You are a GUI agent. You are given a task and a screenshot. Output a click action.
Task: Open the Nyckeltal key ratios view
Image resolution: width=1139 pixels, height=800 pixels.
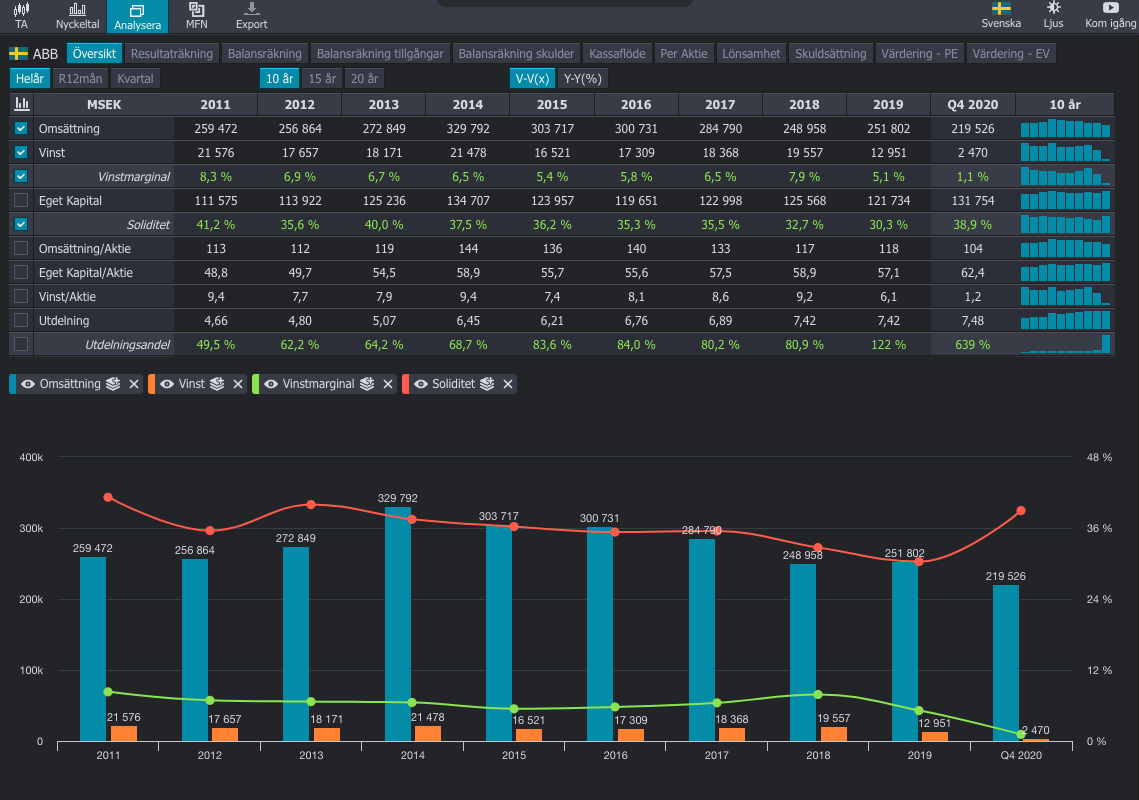pos(77,15)
